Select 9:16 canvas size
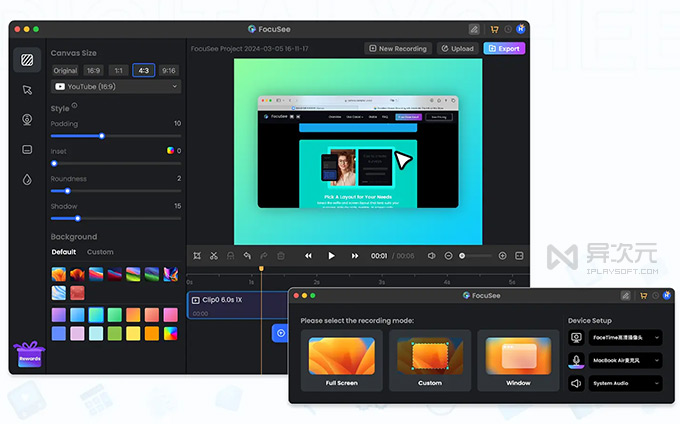 click(x=169, y=70)
